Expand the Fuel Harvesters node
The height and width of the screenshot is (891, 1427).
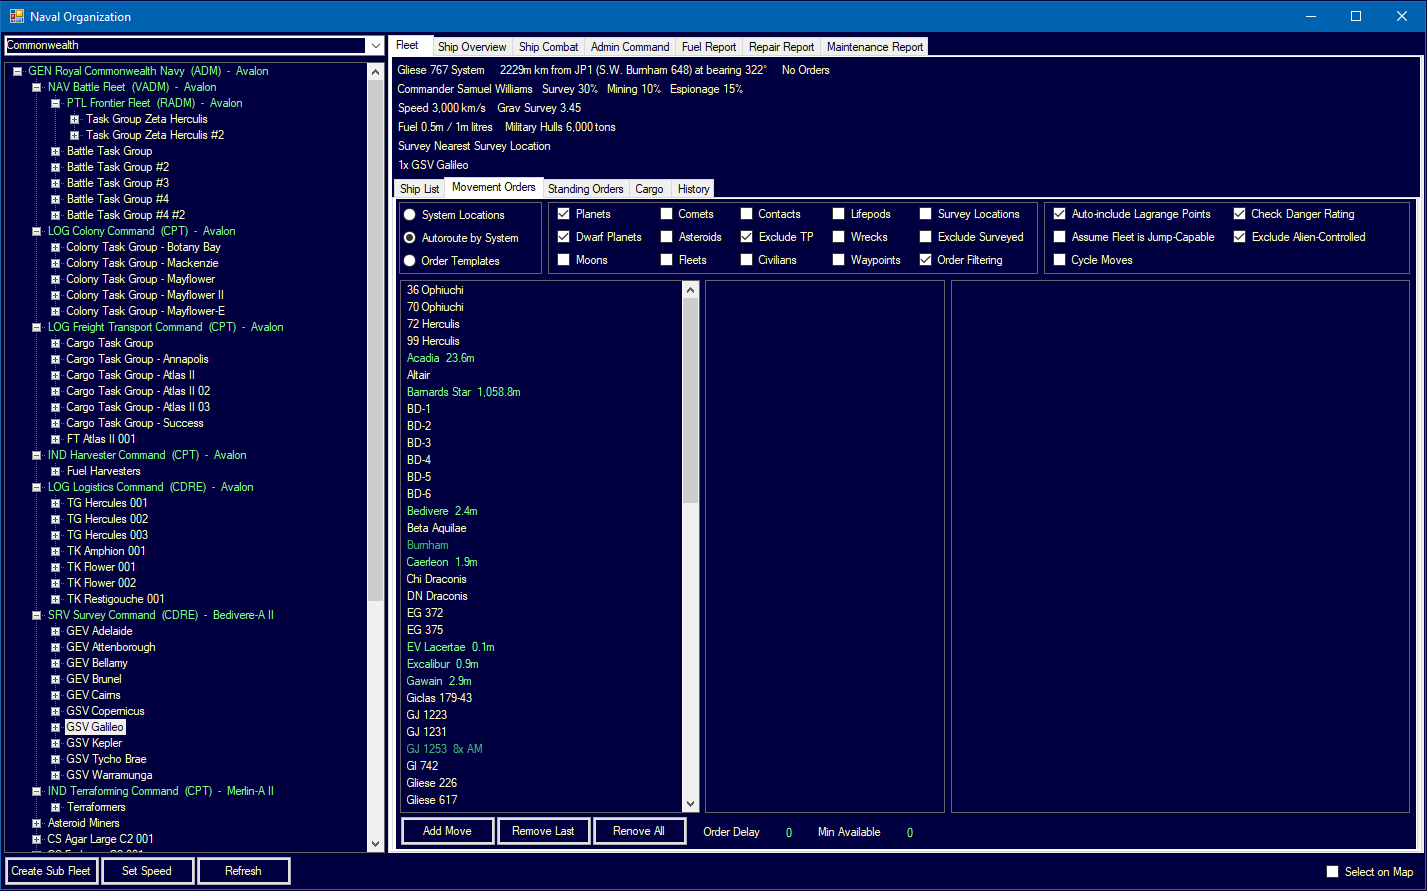(x=56, y=472)
